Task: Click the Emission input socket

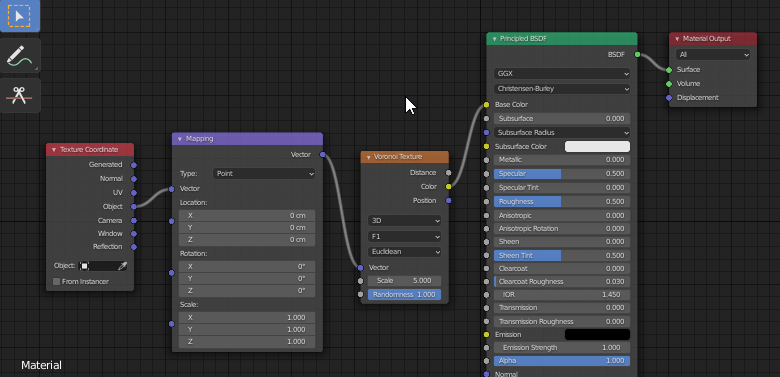Action: (x=486, y=334)
